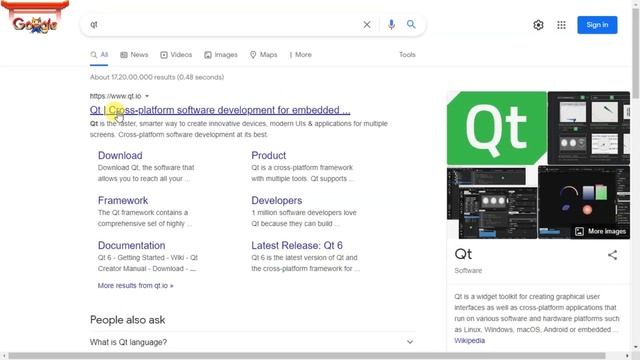
Task: Open the Documentation sitelink
Action: 131,245
